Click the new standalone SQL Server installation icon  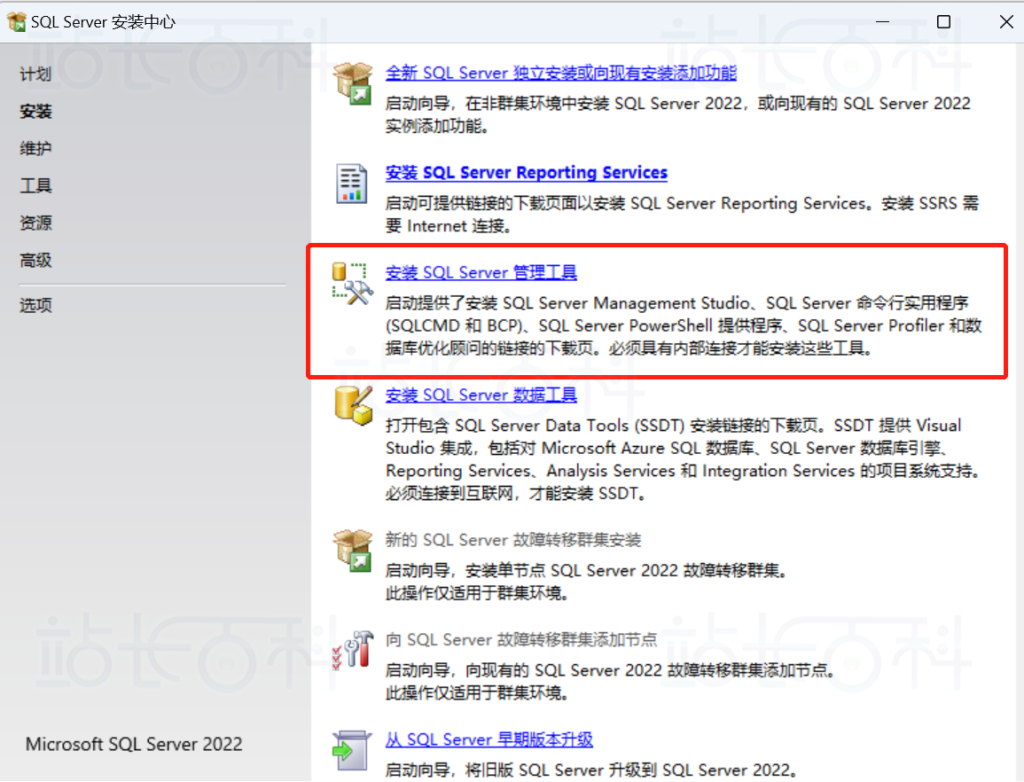point(353,84)
